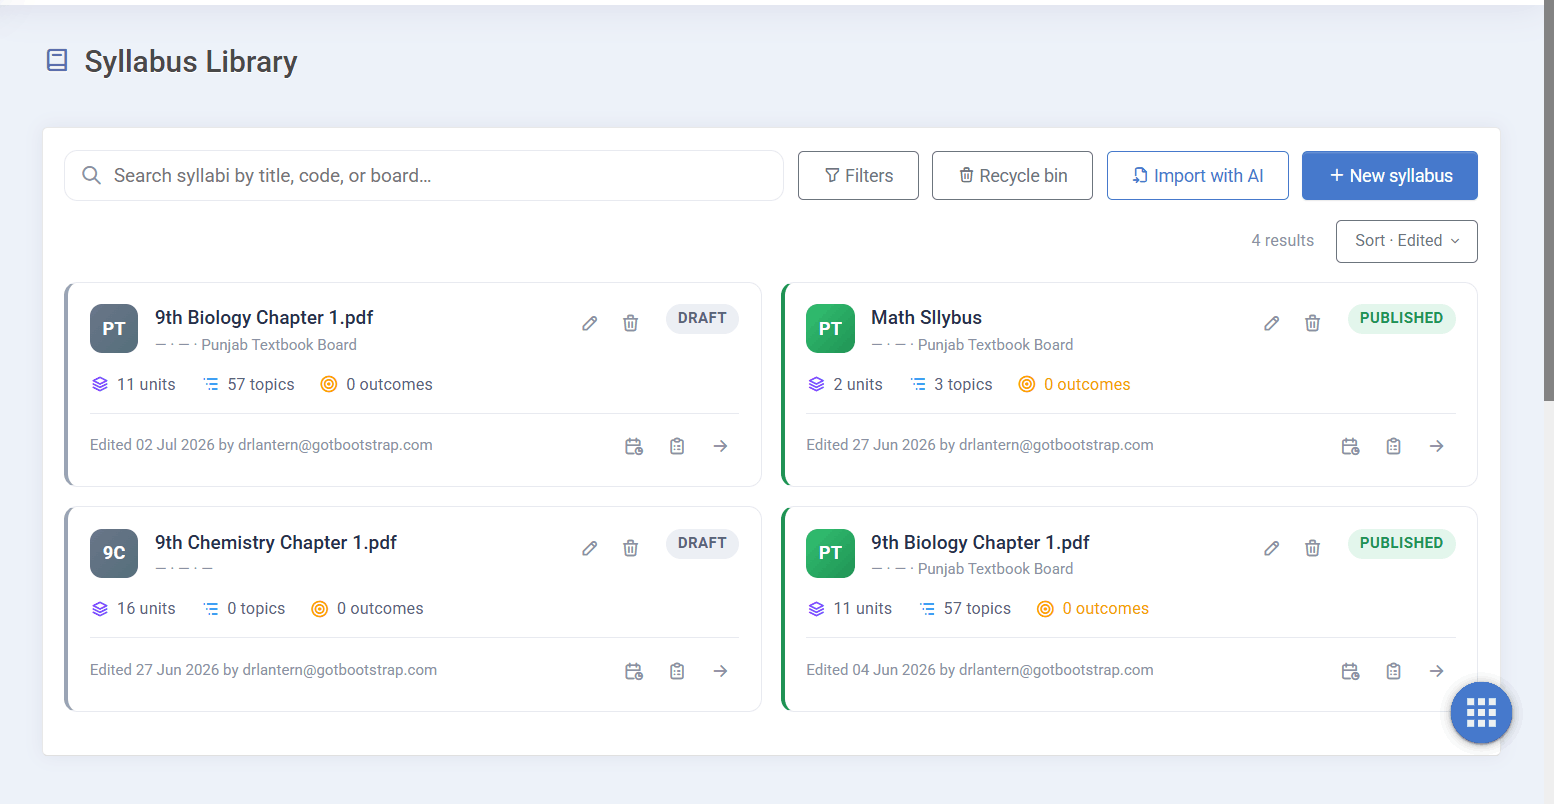Viewport: 1554px width, 804px height.
Task: Open the Math Sllybus title
Action: pyautogui.click(x=926, y=317)
